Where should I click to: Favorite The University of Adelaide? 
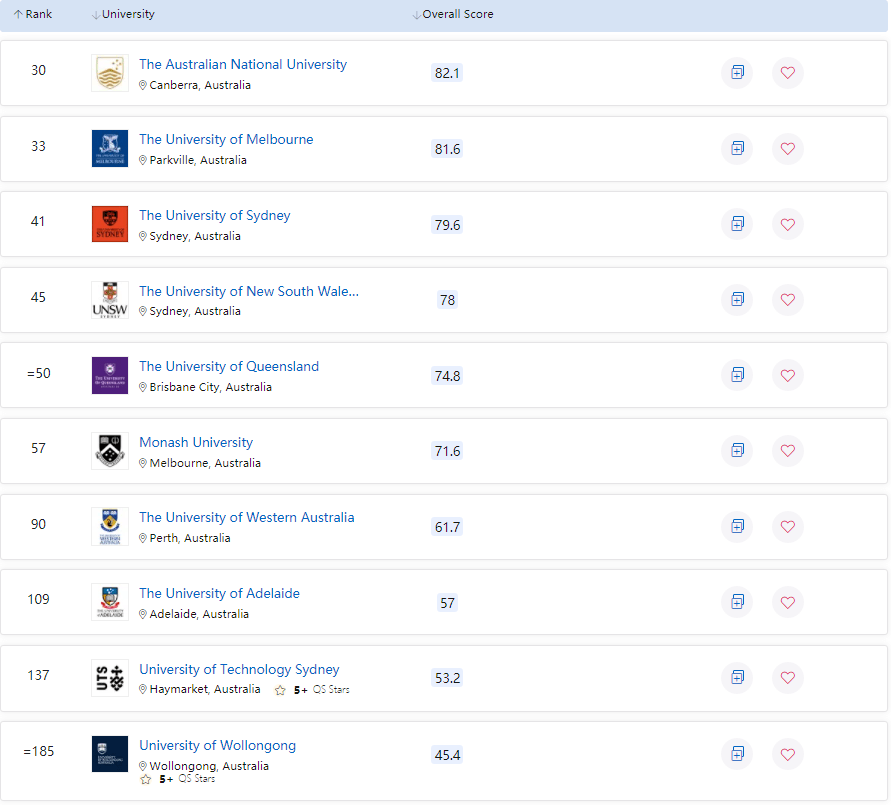788,602
